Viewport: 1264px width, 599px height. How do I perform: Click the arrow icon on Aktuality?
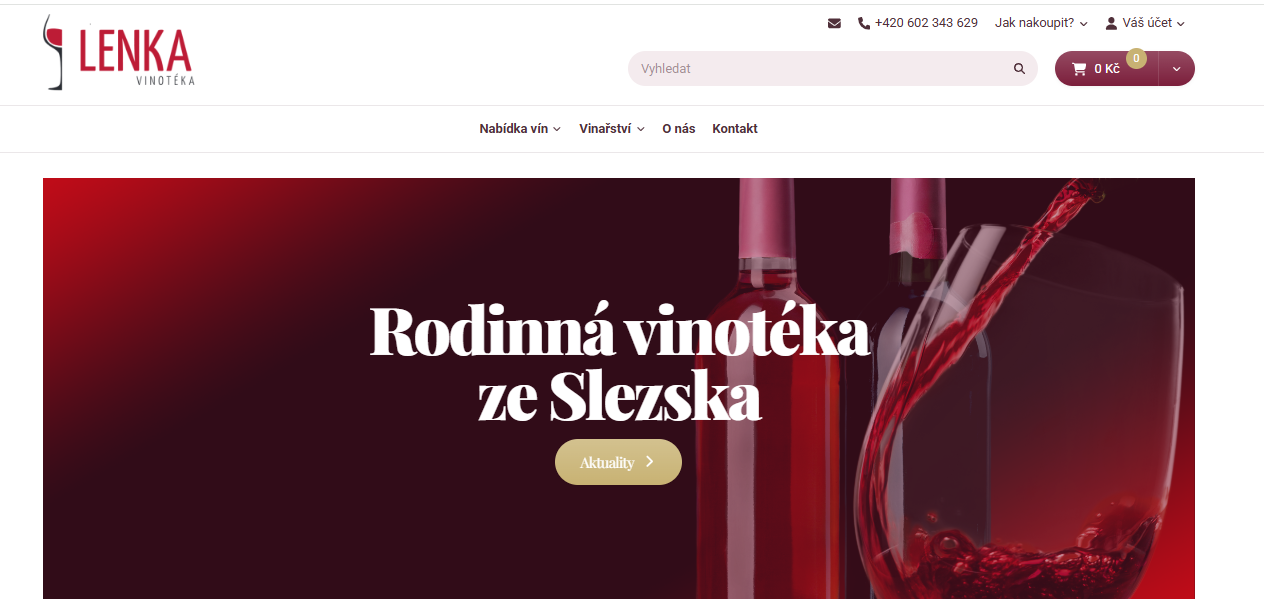point(649,462)
